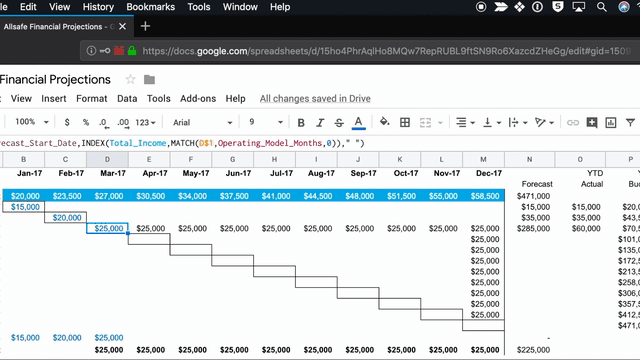Open Spotlight search in menu bar
640x360 pixels.
point(601,7)
